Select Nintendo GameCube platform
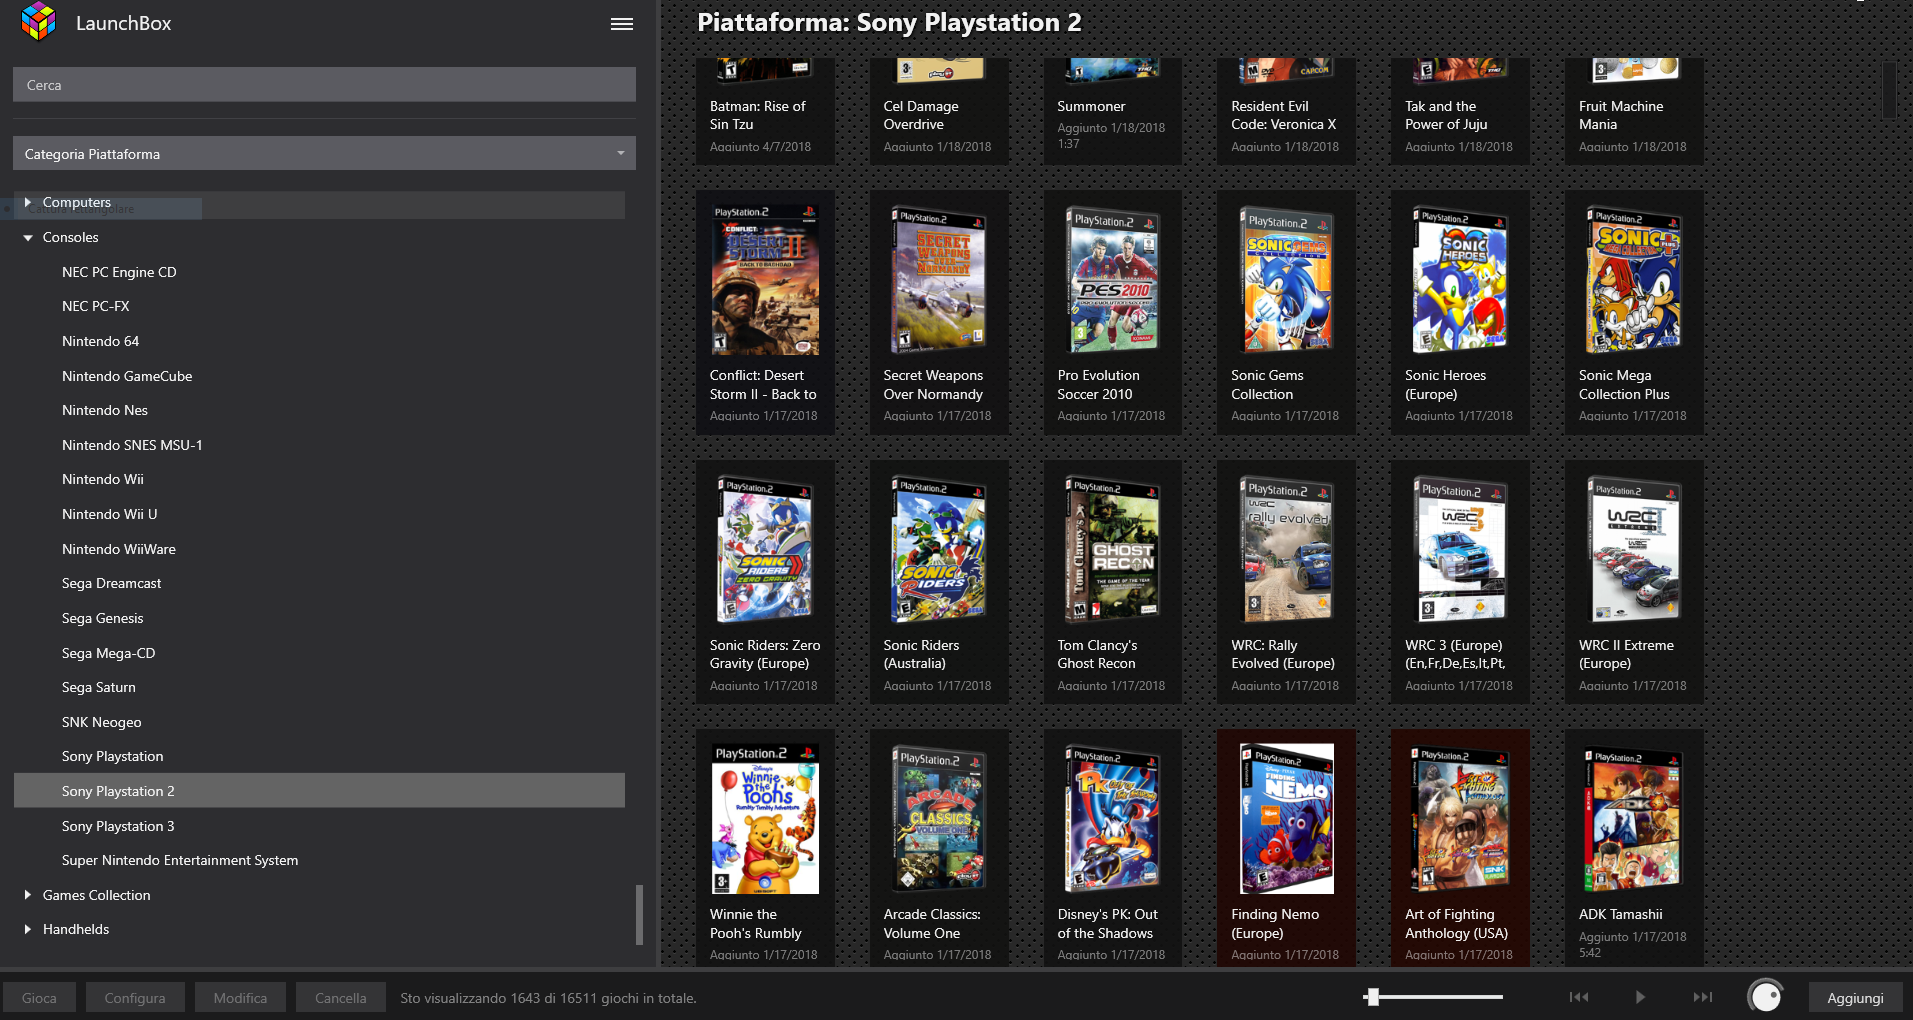 coord(127,376)
